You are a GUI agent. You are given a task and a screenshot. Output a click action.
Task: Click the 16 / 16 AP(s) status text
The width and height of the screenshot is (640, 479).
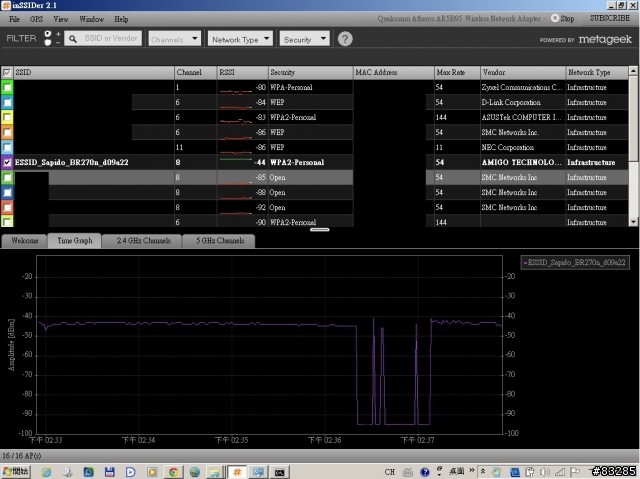click(22, 456)
